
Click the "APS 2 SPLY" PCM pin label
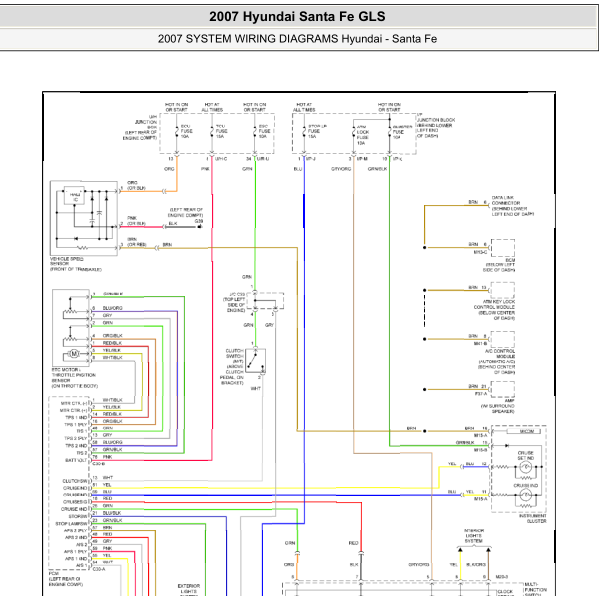pyautogui.click(x=75, y=530)
